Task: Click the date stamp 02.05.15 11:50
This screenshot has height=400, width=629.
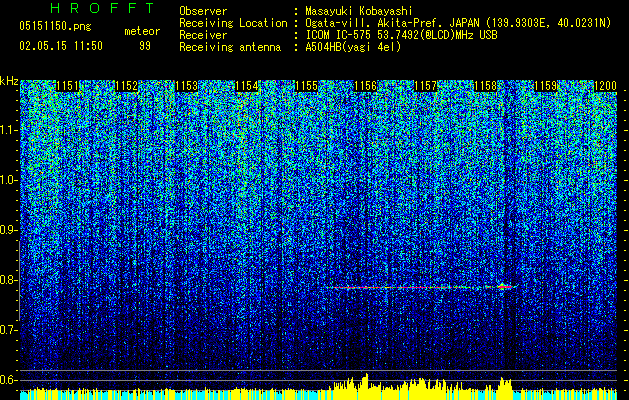Action: (61, 46)
